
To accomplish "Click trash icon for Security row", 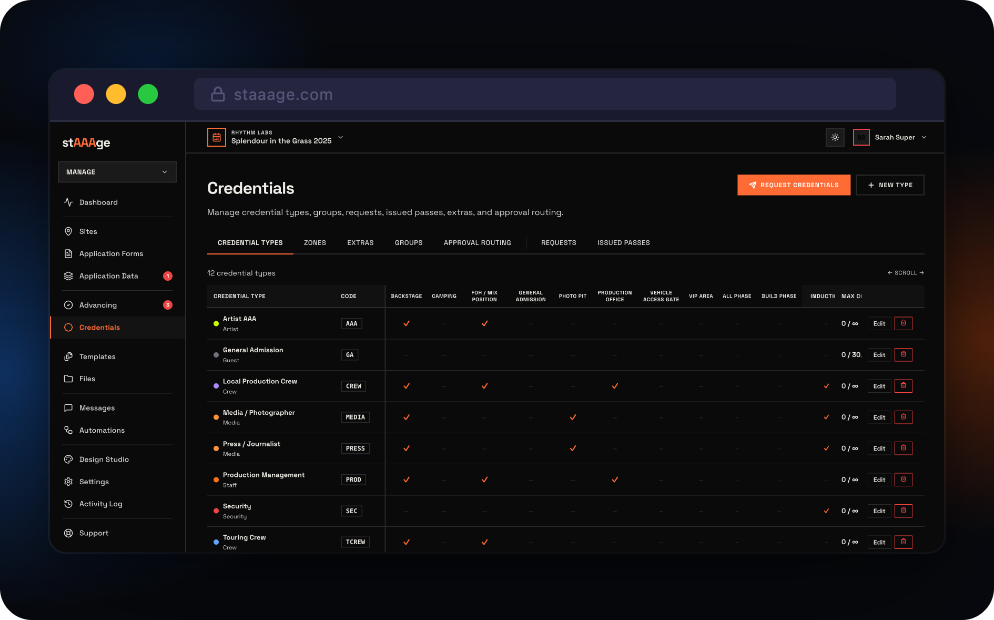I will [903, 510].
